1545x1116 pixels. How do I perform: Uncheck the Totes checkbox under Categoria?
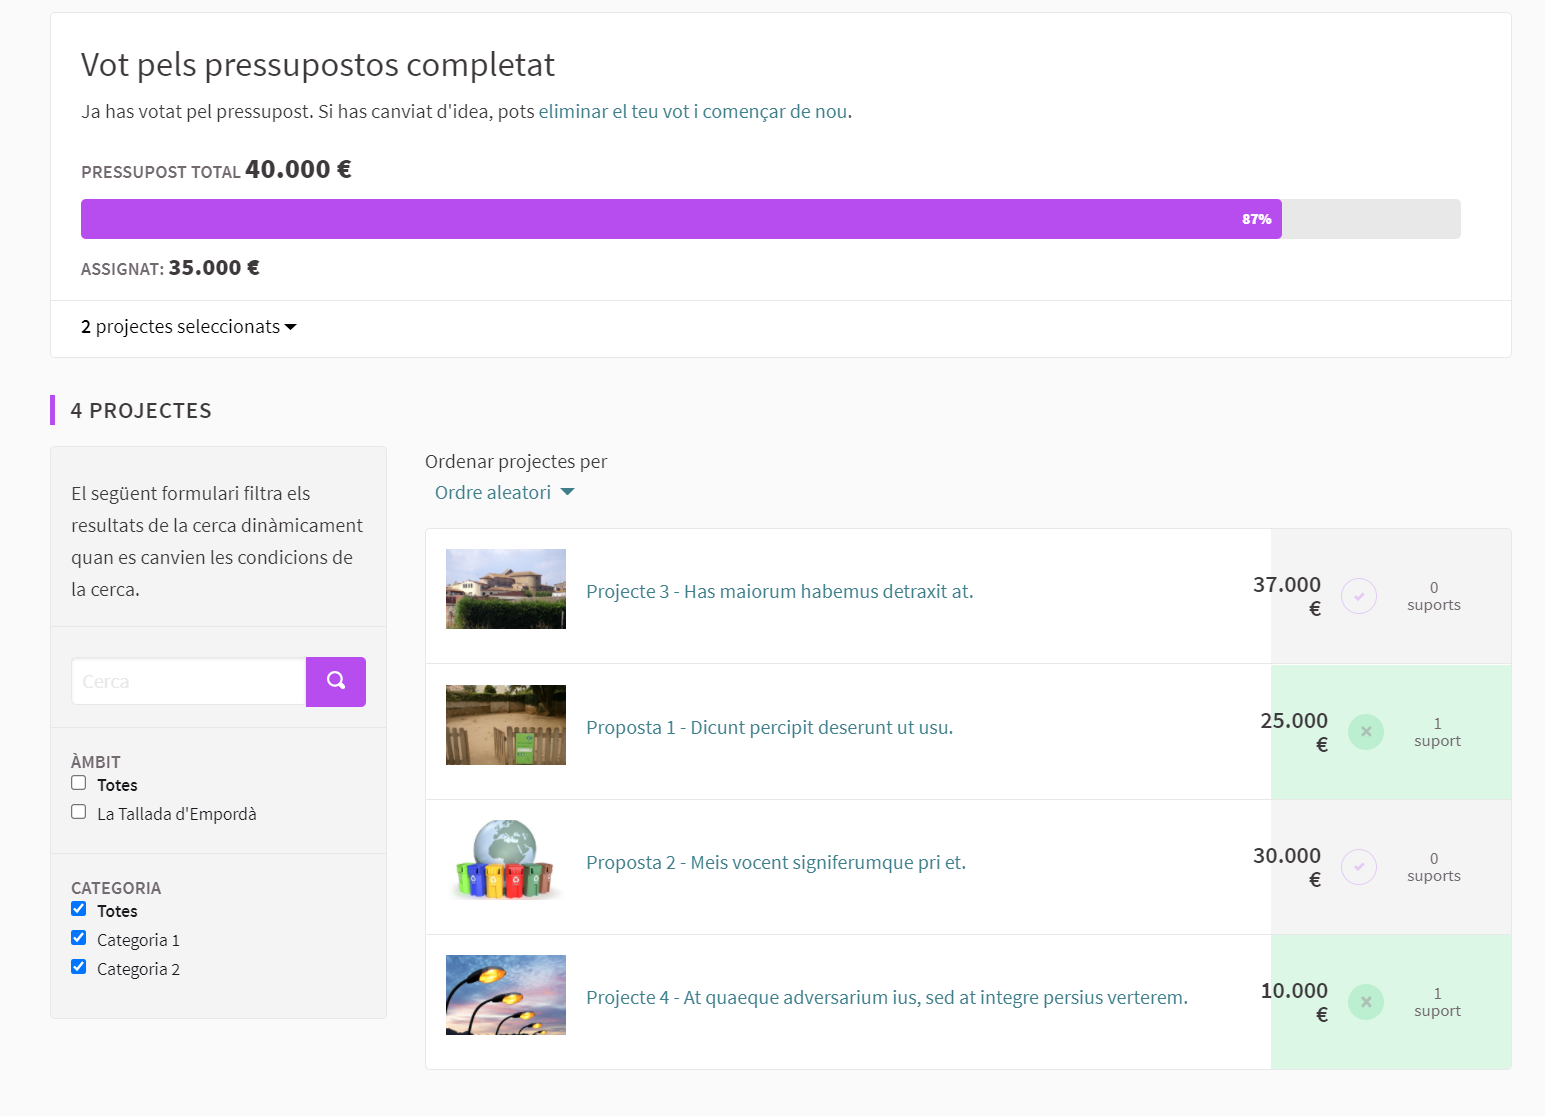point(79,909)
